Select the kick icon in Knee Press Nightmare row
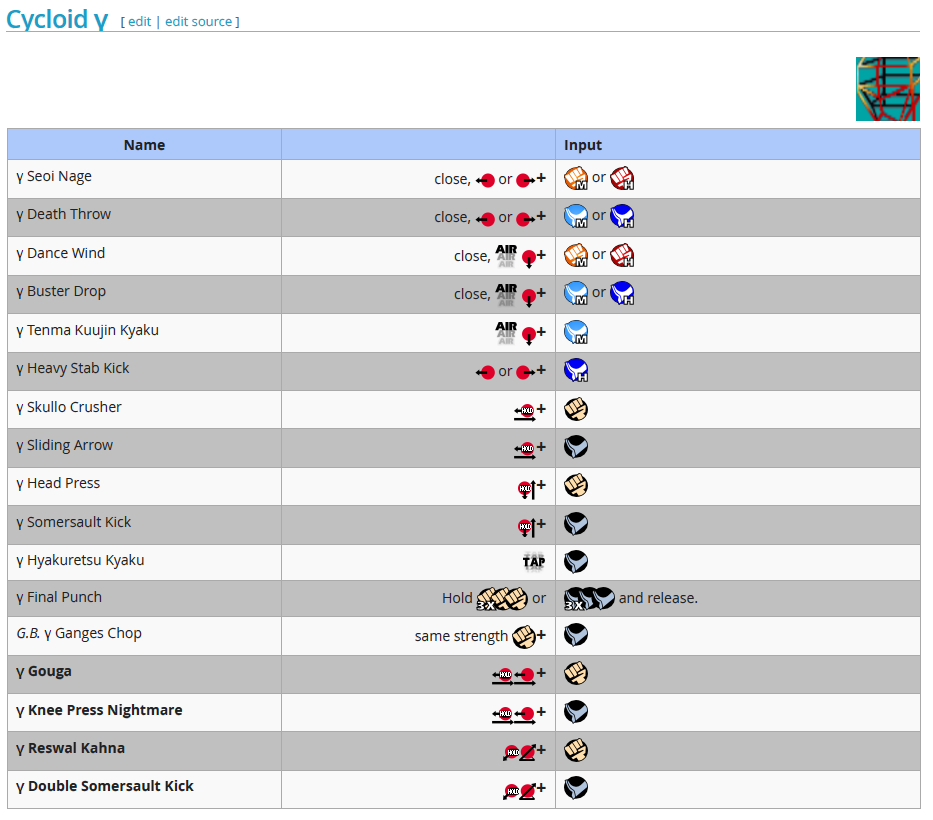Image resolution: width=933 pixels, height=820 pixels. [x=576, y=712]
